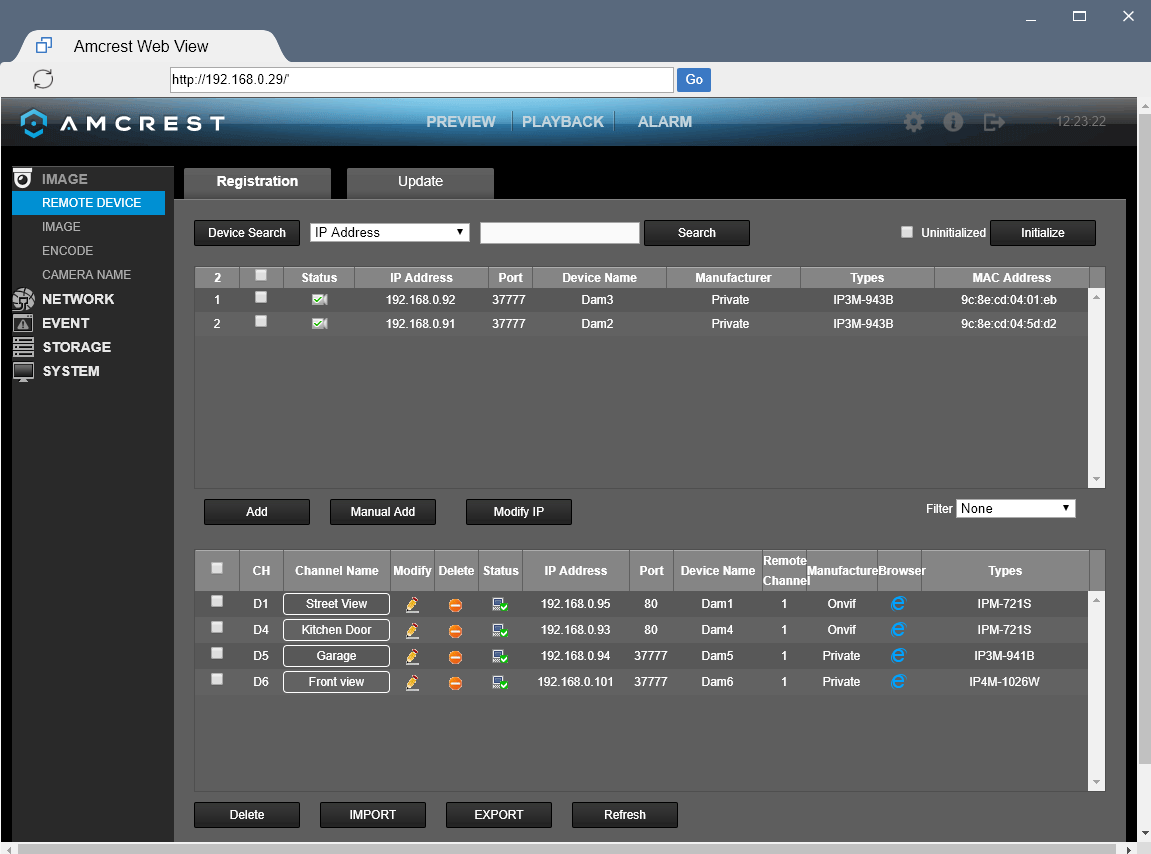Select the D4 Kitchen Door row checkbox
The width and height of the screenshot is (1151, 854).
(217, 627)
